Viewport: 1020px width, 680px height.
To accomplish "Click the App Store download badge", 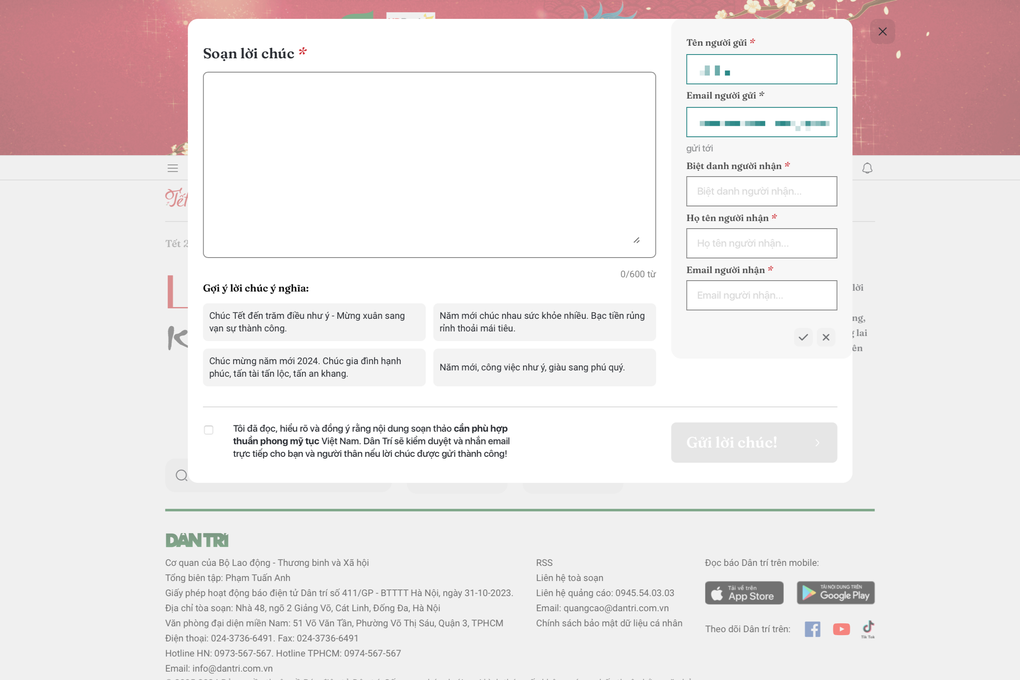I will [x=744, y=593].
